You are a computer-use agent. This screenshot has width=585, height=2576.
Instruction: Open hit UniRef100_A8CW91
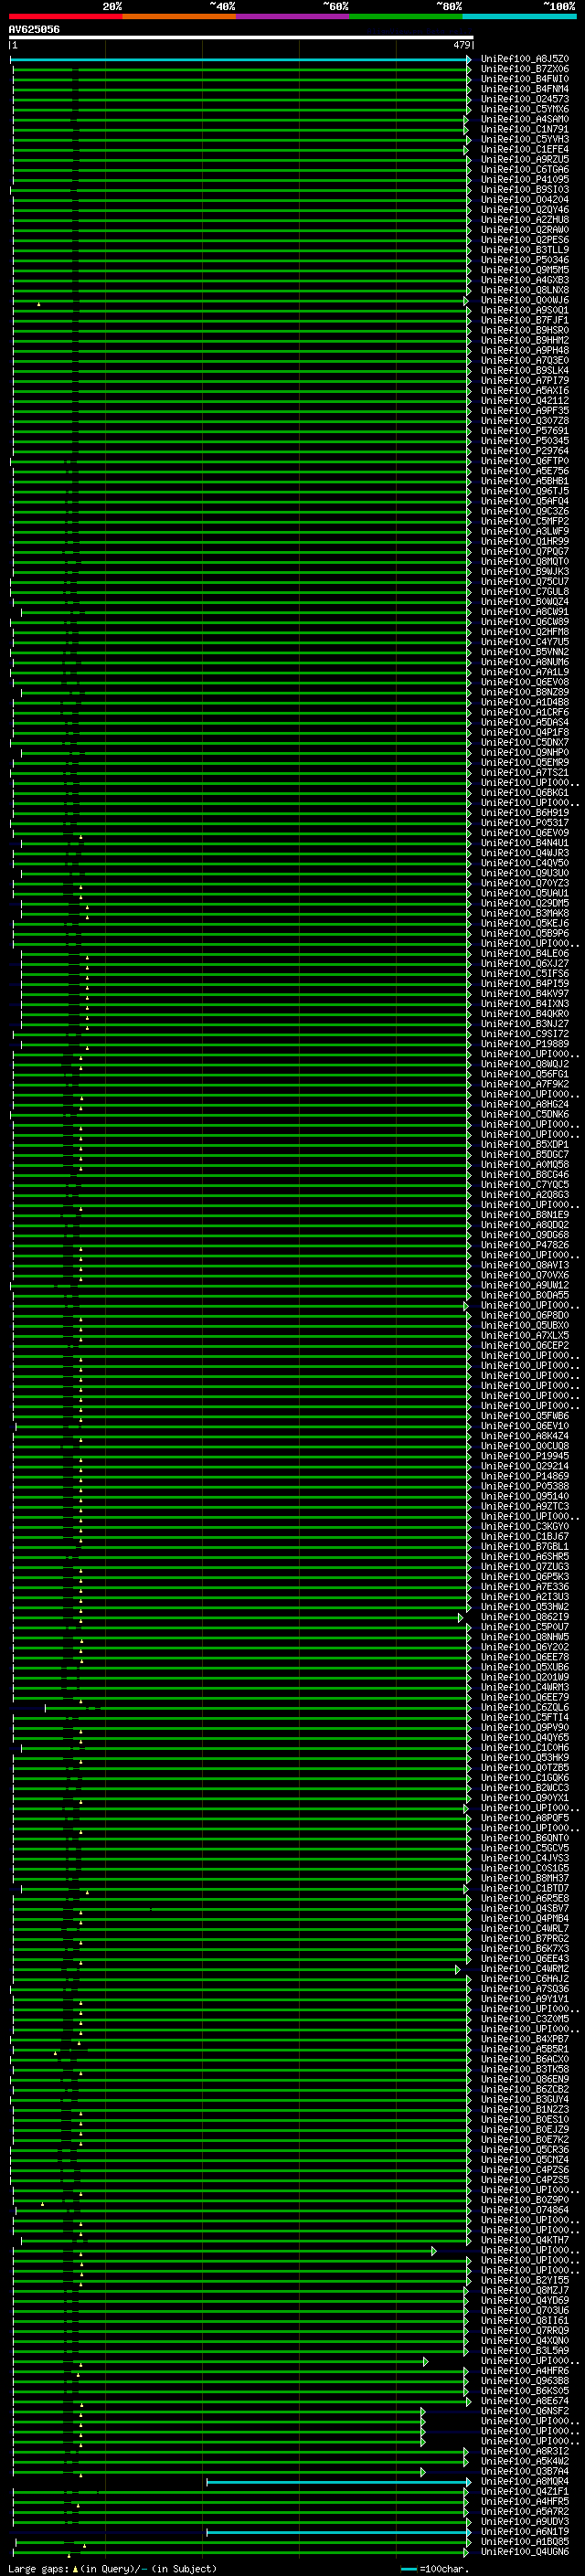pyautogui.click(x=525, y=612)
